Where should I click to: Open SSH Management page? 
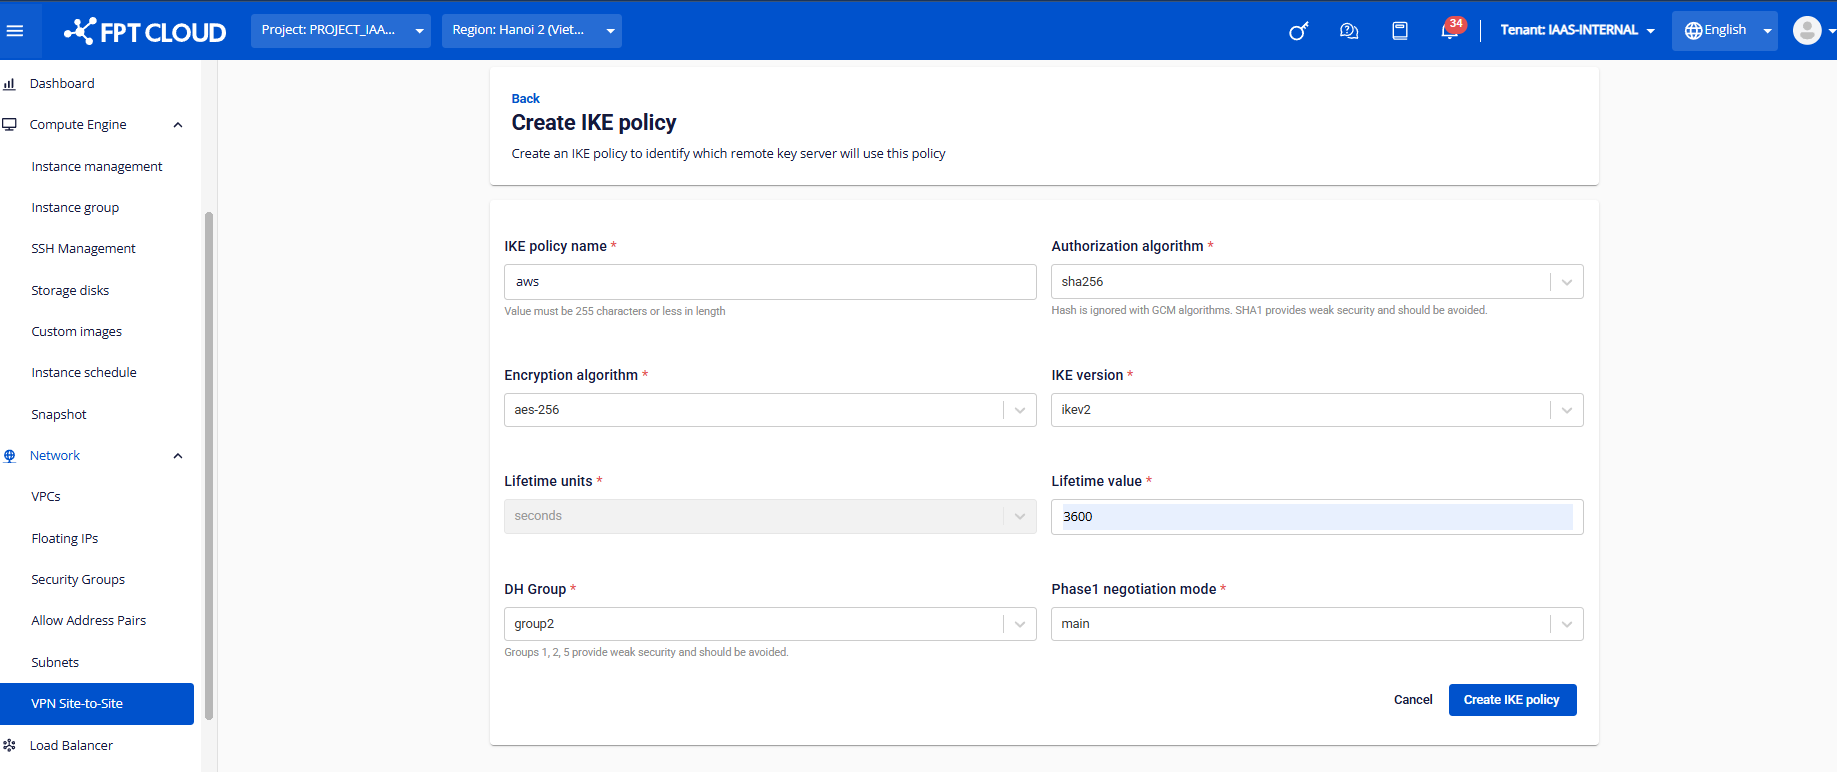(x=83, y=249)
